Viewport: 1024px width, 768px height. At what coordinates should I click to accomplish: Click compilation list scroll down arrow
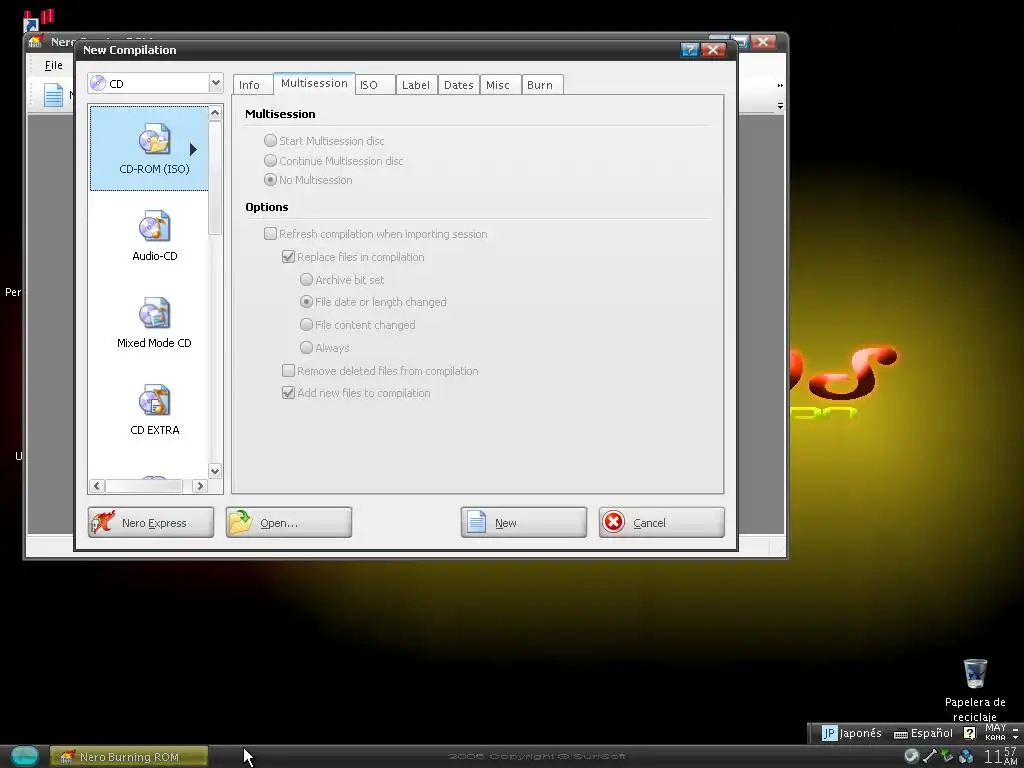[x=215, y=471]
